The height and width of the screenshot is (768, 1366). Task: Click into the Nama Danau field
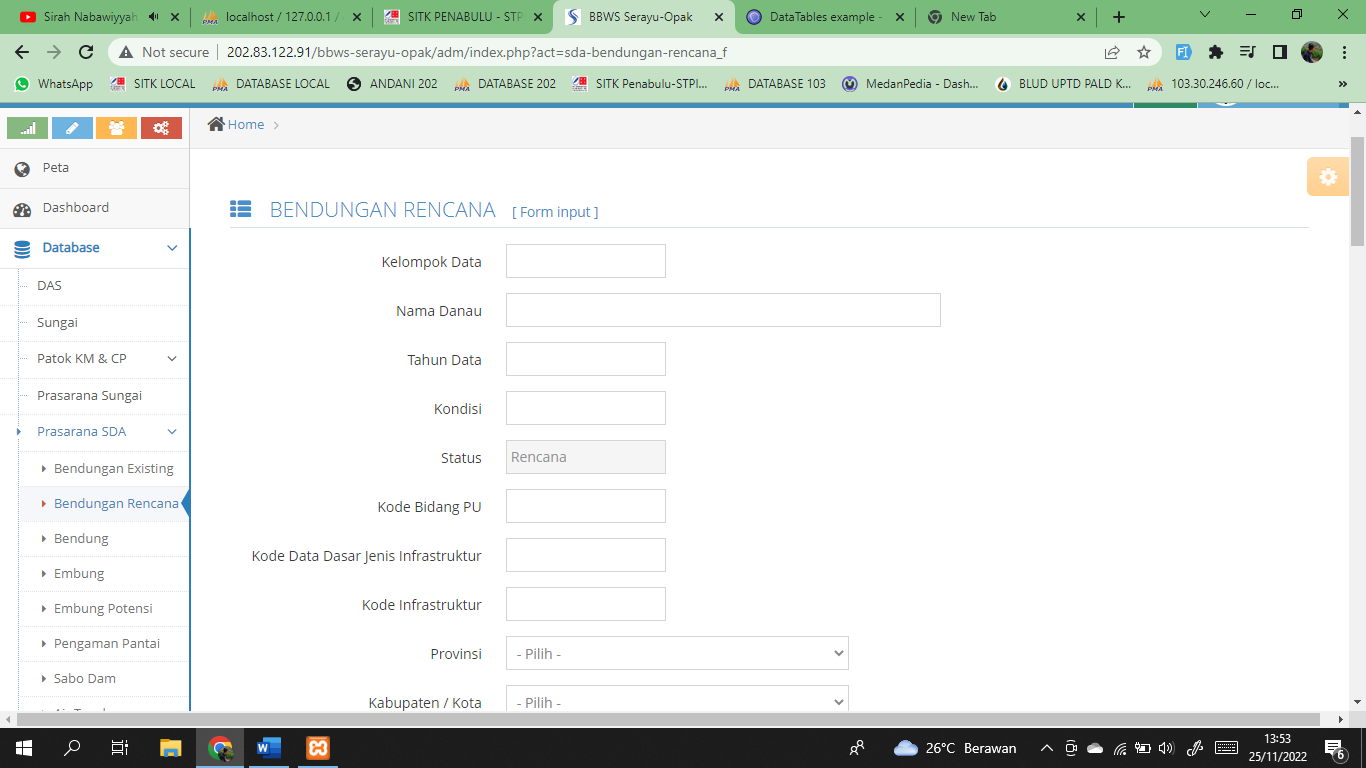pos(723,310)
